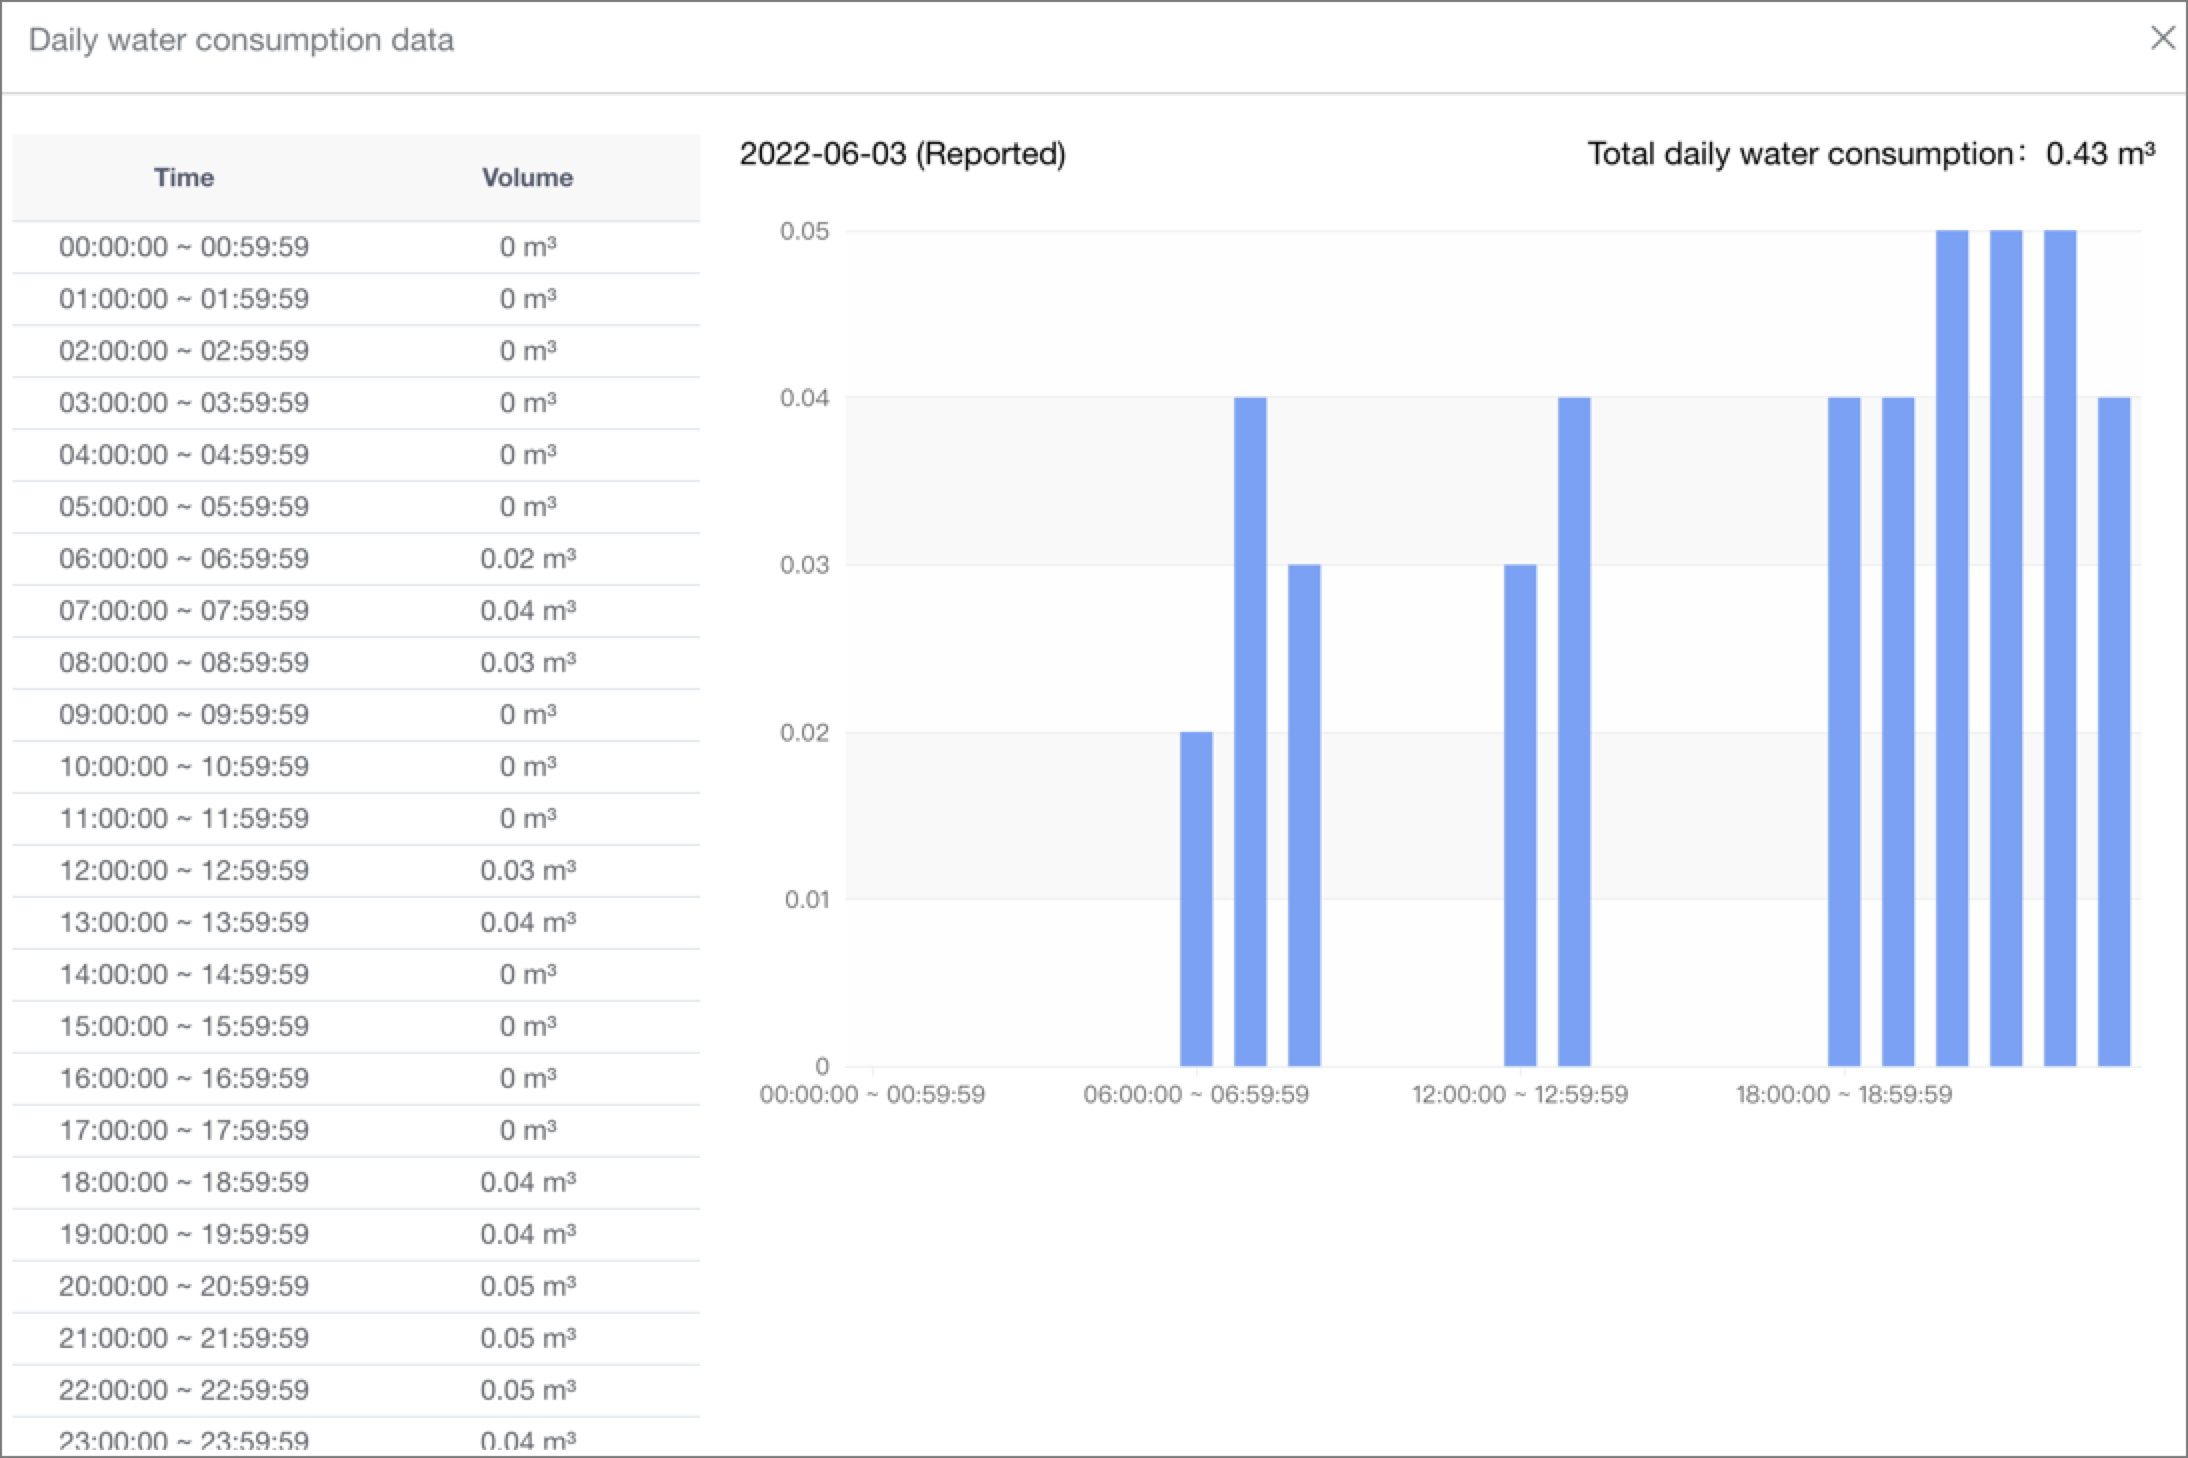
Task: Click the 00:00:00 ~ 00:59:59 x-axis label
Action: pos(872,1094)
